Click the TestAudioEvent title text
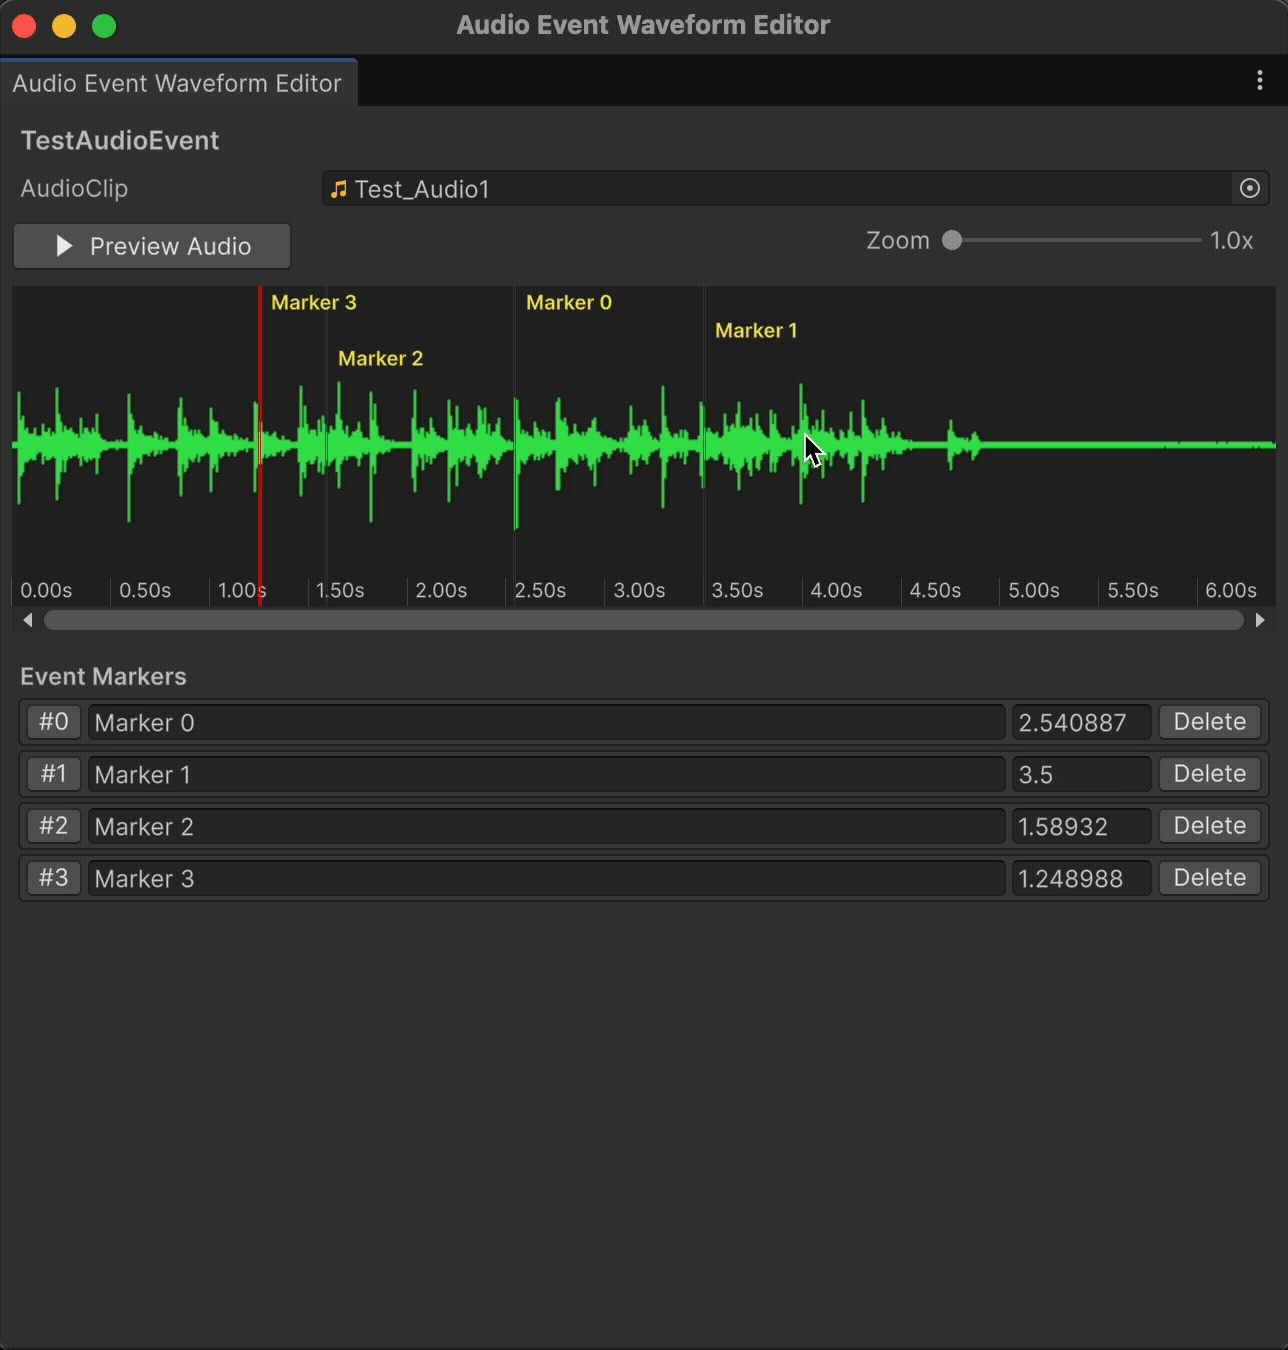Image resolution: width=1288 pixels, height=1350 pixels. (x=119, y=140)
